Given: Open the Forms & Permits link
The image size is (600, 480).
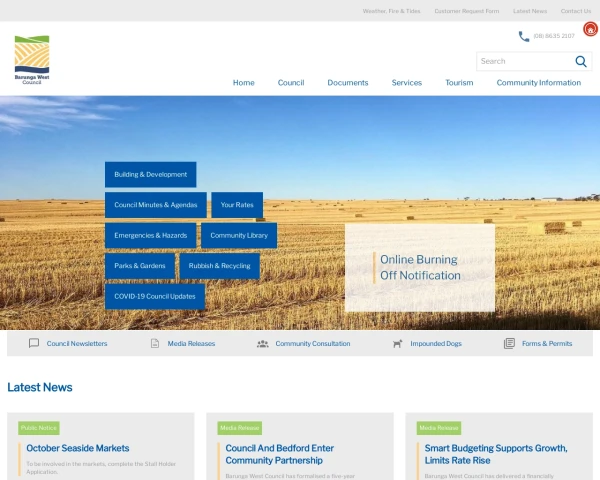Looking at the screenshot, I should 547,344.
